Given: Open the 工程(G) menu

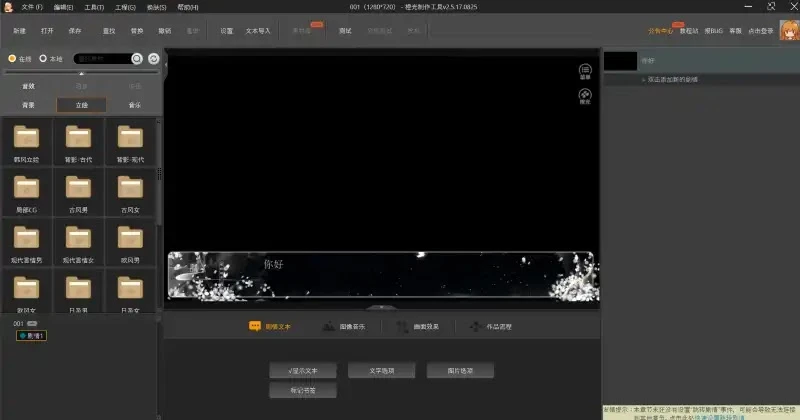Looking at the screenshot, I should tap(125, 7).
